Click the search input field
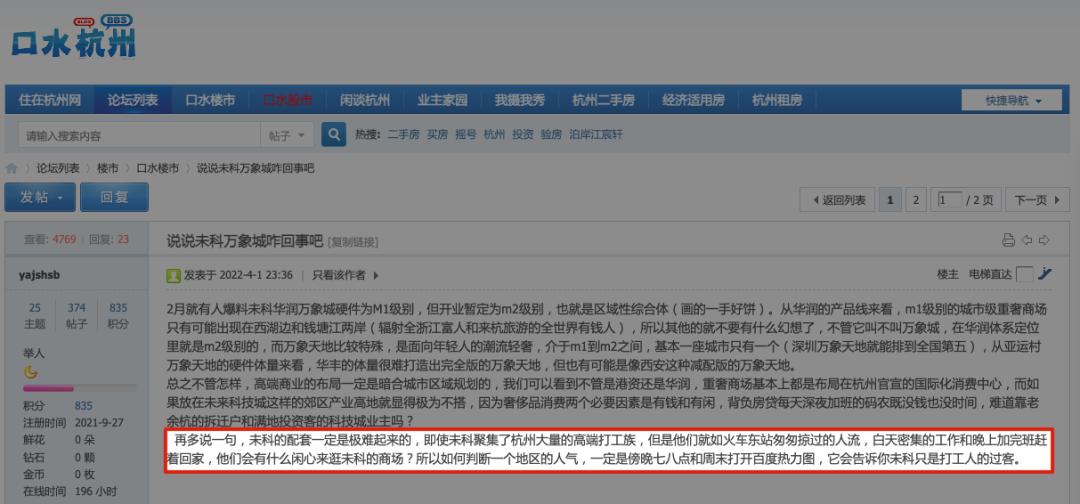1080x504 pixels. 139,136
